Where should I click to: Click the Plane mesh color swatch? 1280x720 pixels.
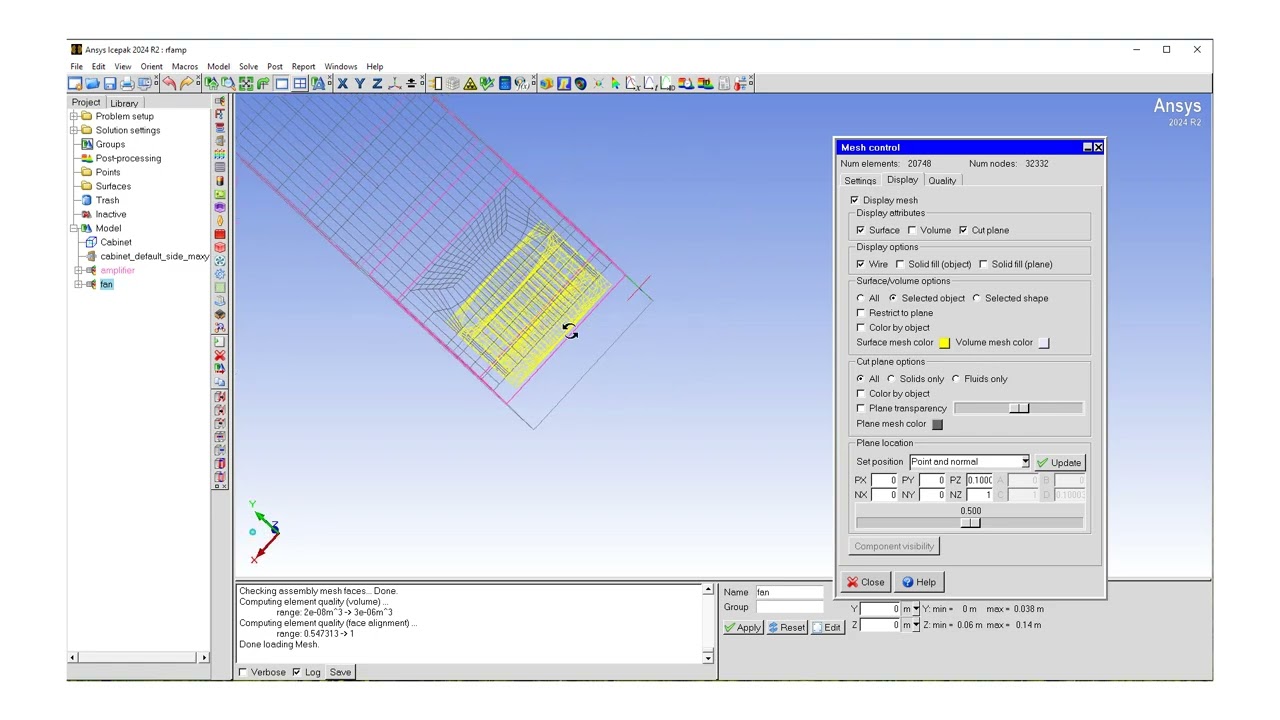[x=937, y=424]
